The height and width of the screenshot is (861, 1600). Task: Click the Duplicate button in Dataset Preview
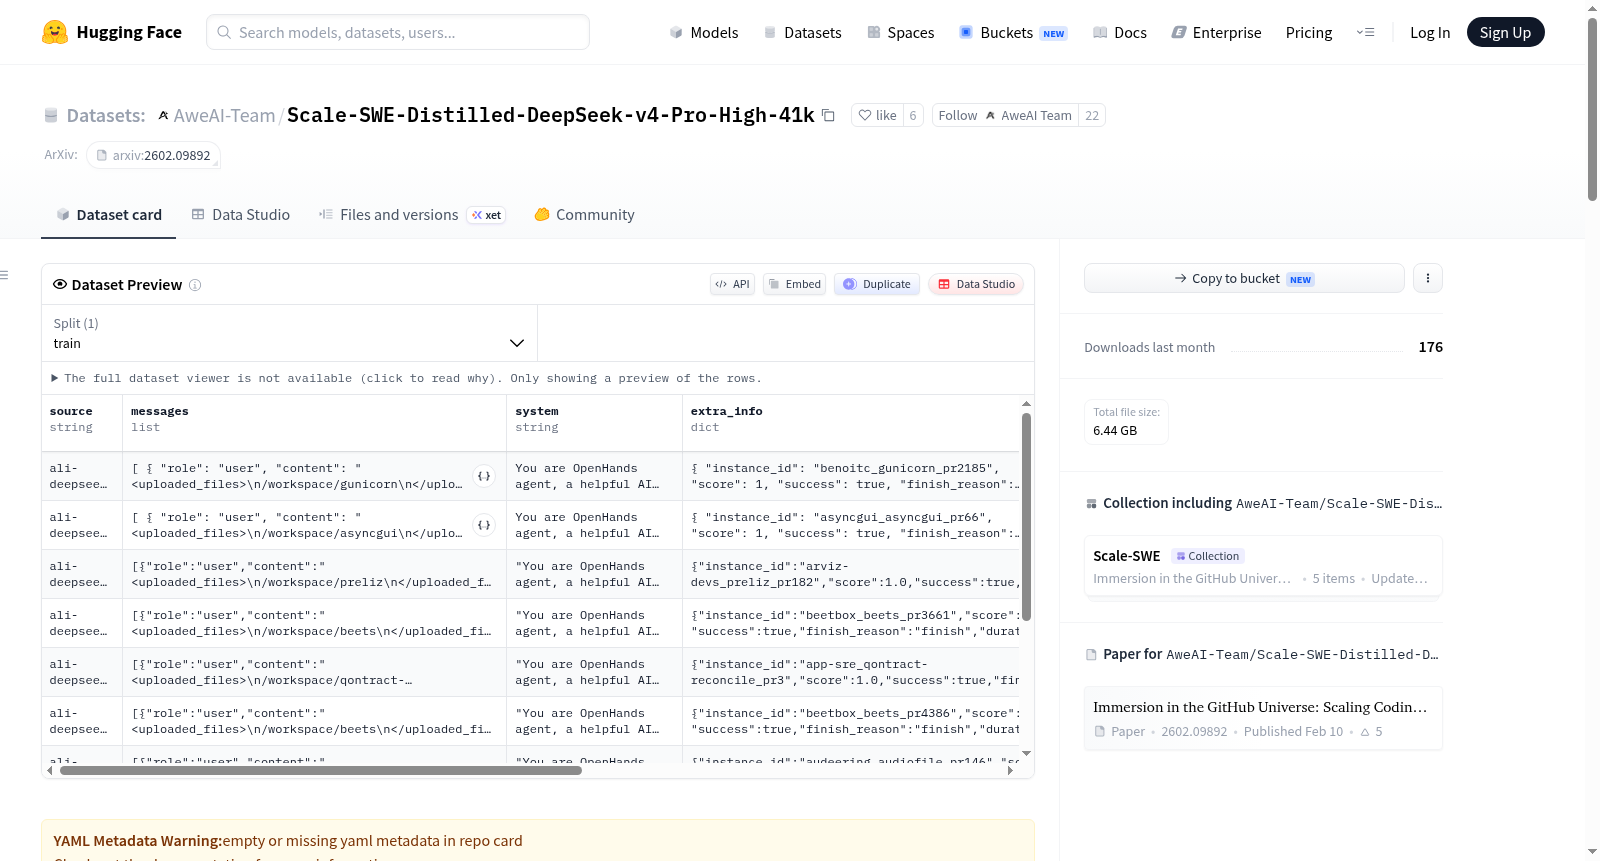point(877,284)
